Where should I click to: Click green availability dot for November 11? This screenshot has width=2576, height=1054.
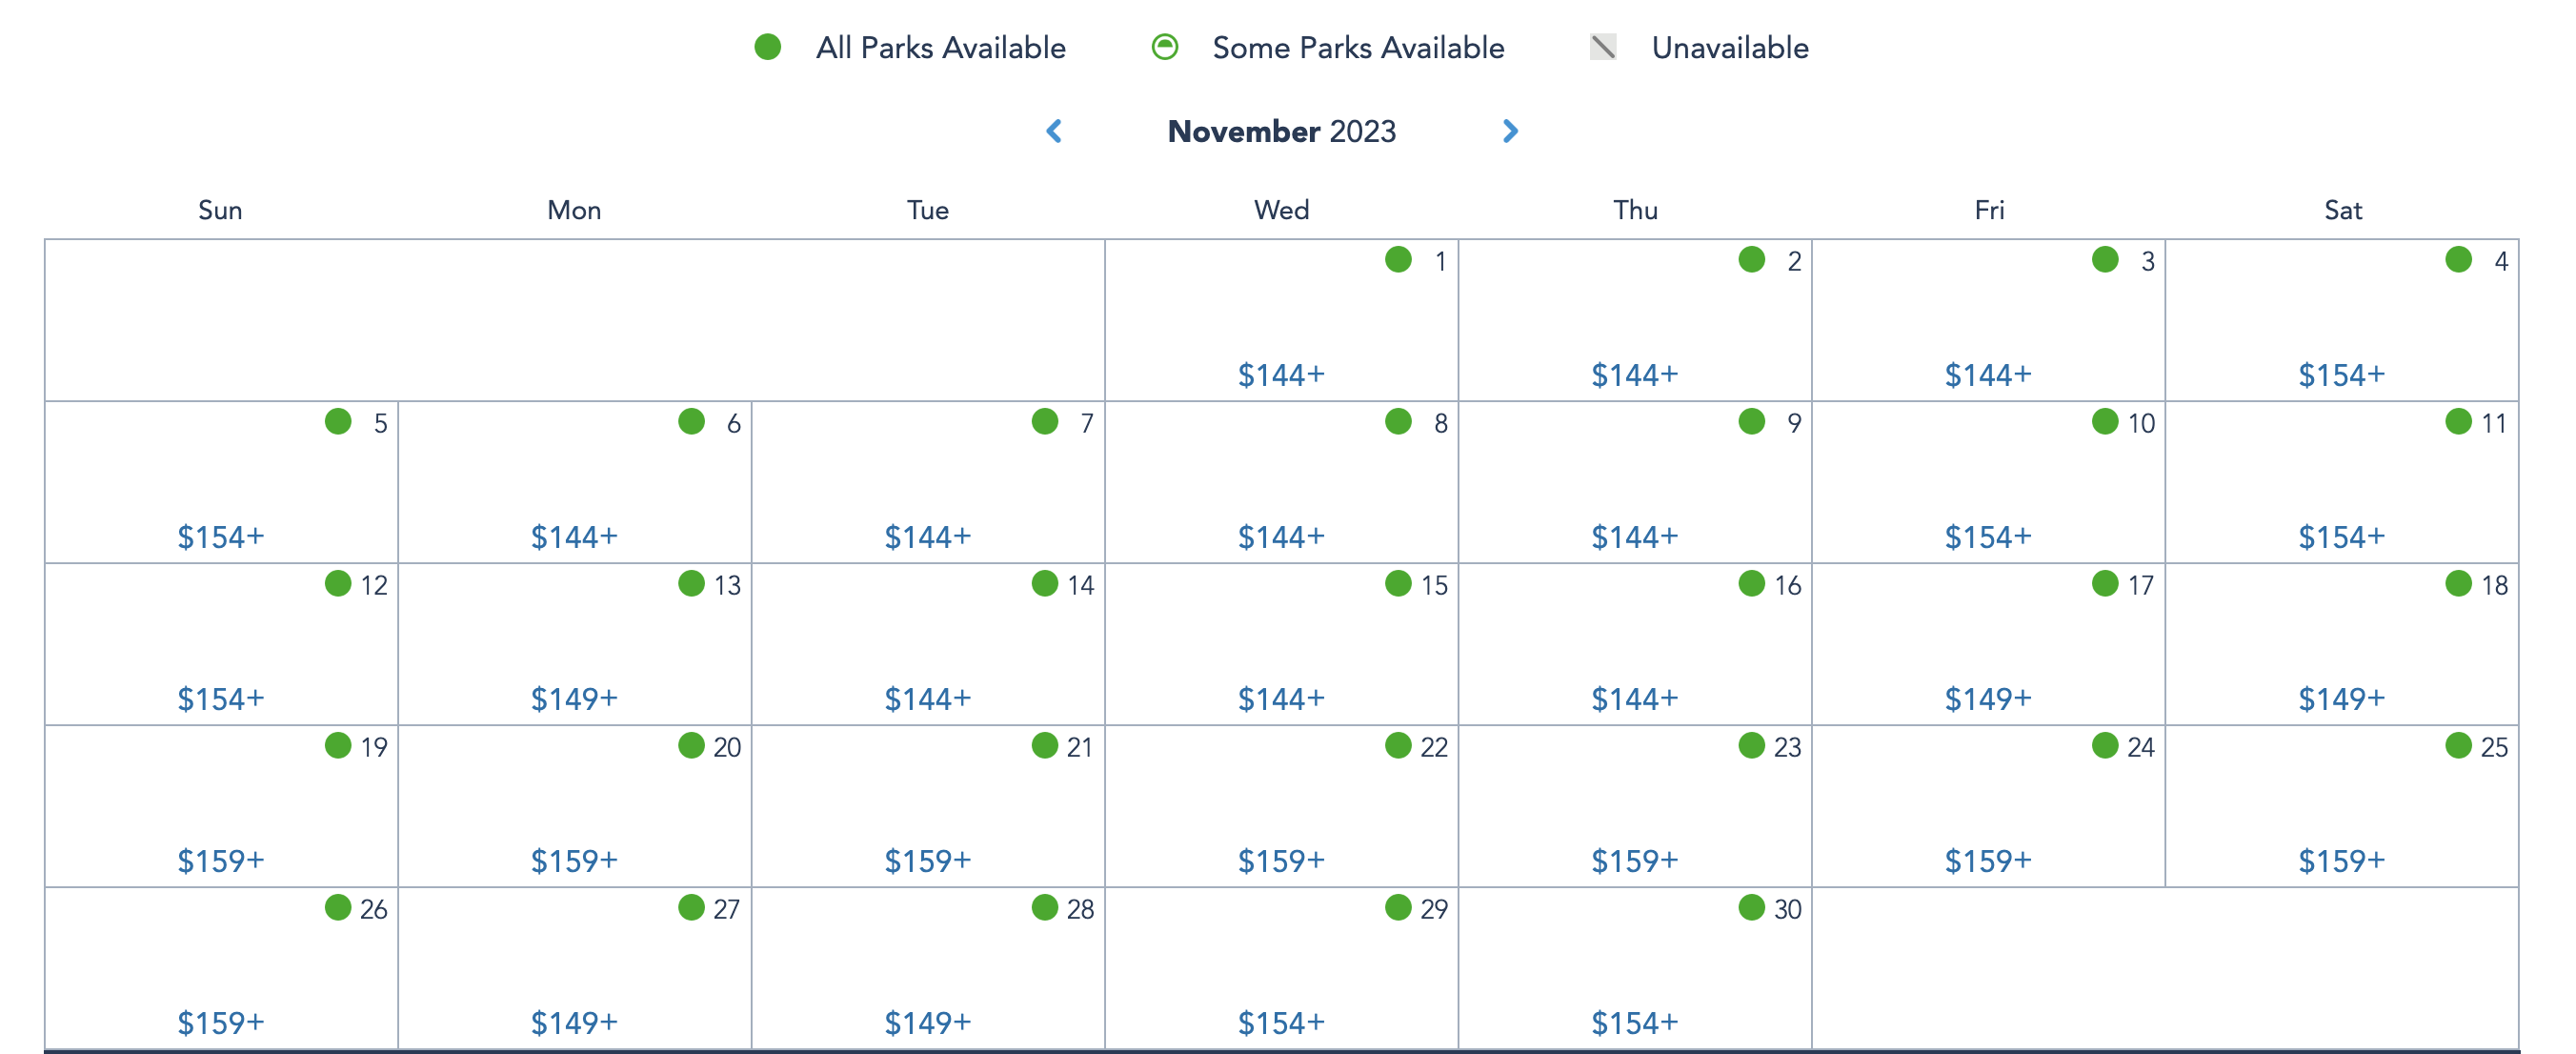[2458, 422]
